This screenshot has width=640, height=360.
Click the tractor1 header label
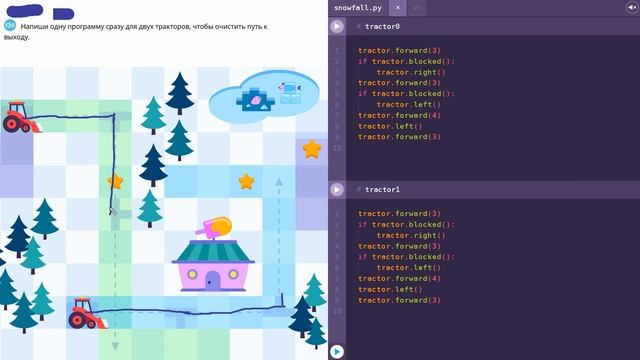[x=382, y=190]
